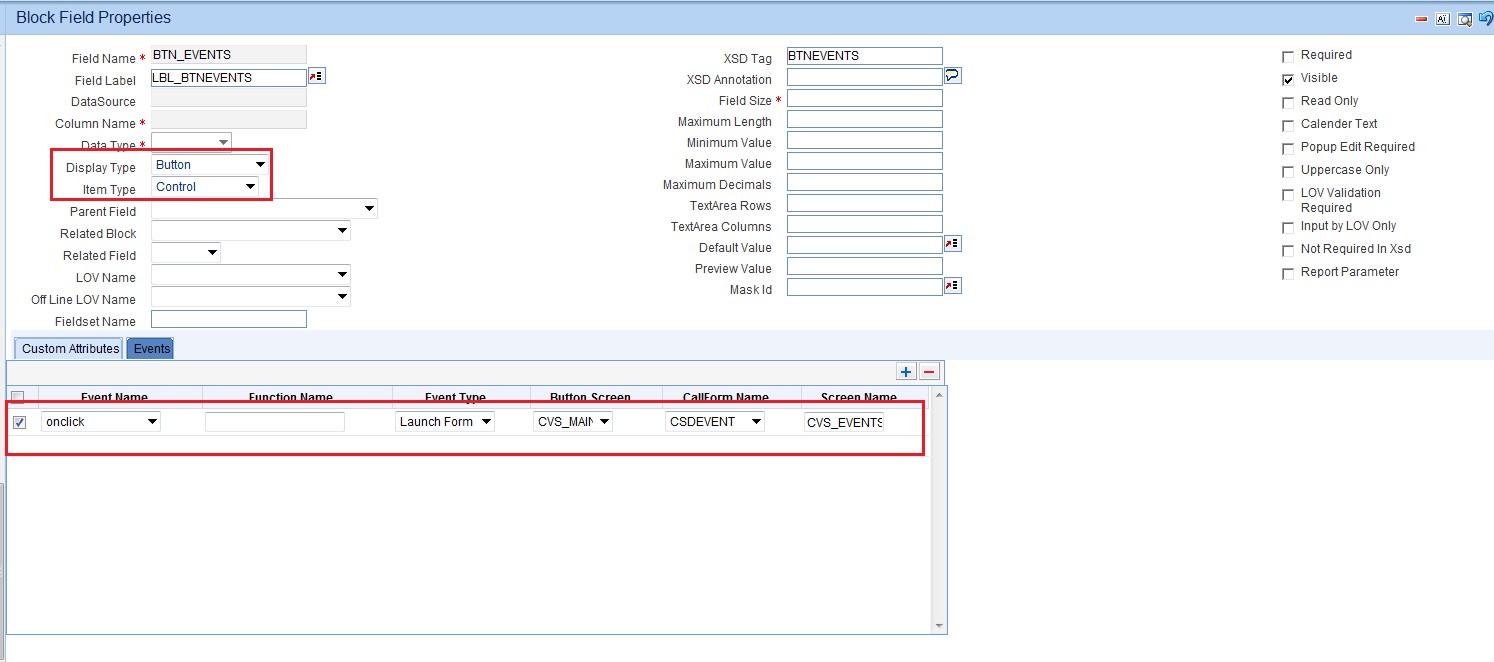Open the CSDEVENT CallForm Name dropdown

715,422
